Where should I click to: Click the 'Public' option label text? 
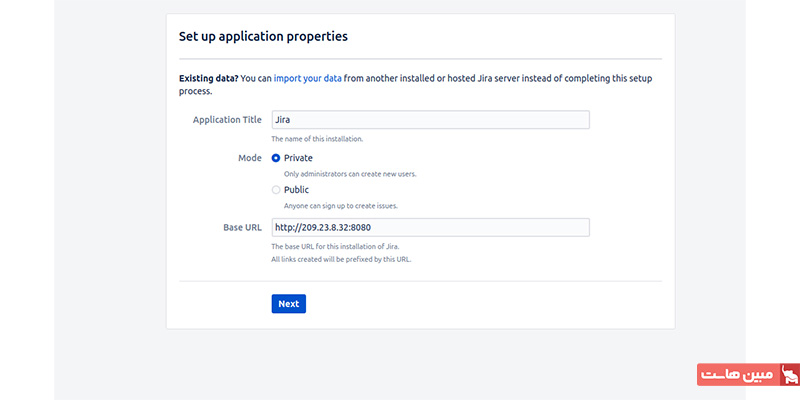click(296, 190)
